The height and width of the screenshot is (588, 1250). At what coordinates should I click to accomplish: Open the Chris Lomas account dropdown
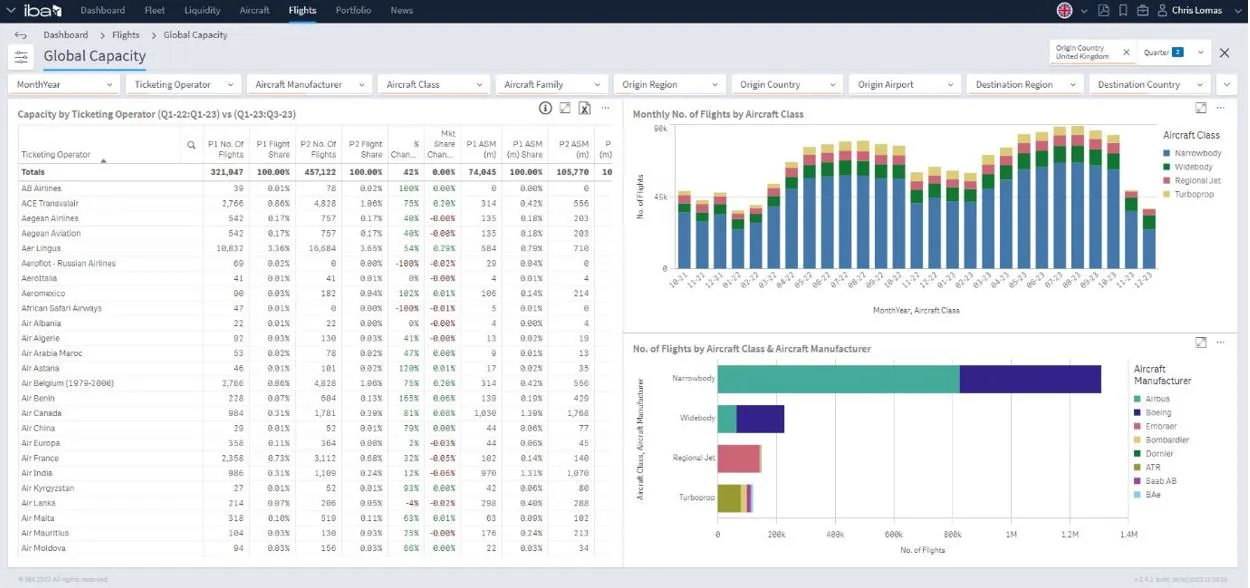point(1238,10)
